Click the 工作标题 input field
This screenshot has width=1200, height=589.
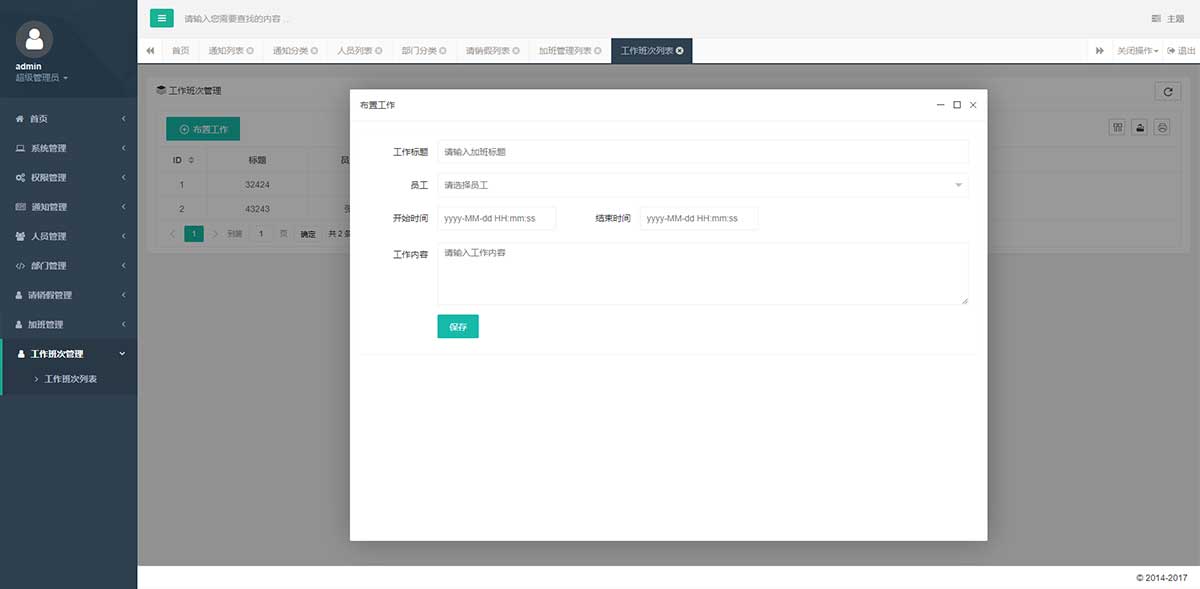coord(702,152)
